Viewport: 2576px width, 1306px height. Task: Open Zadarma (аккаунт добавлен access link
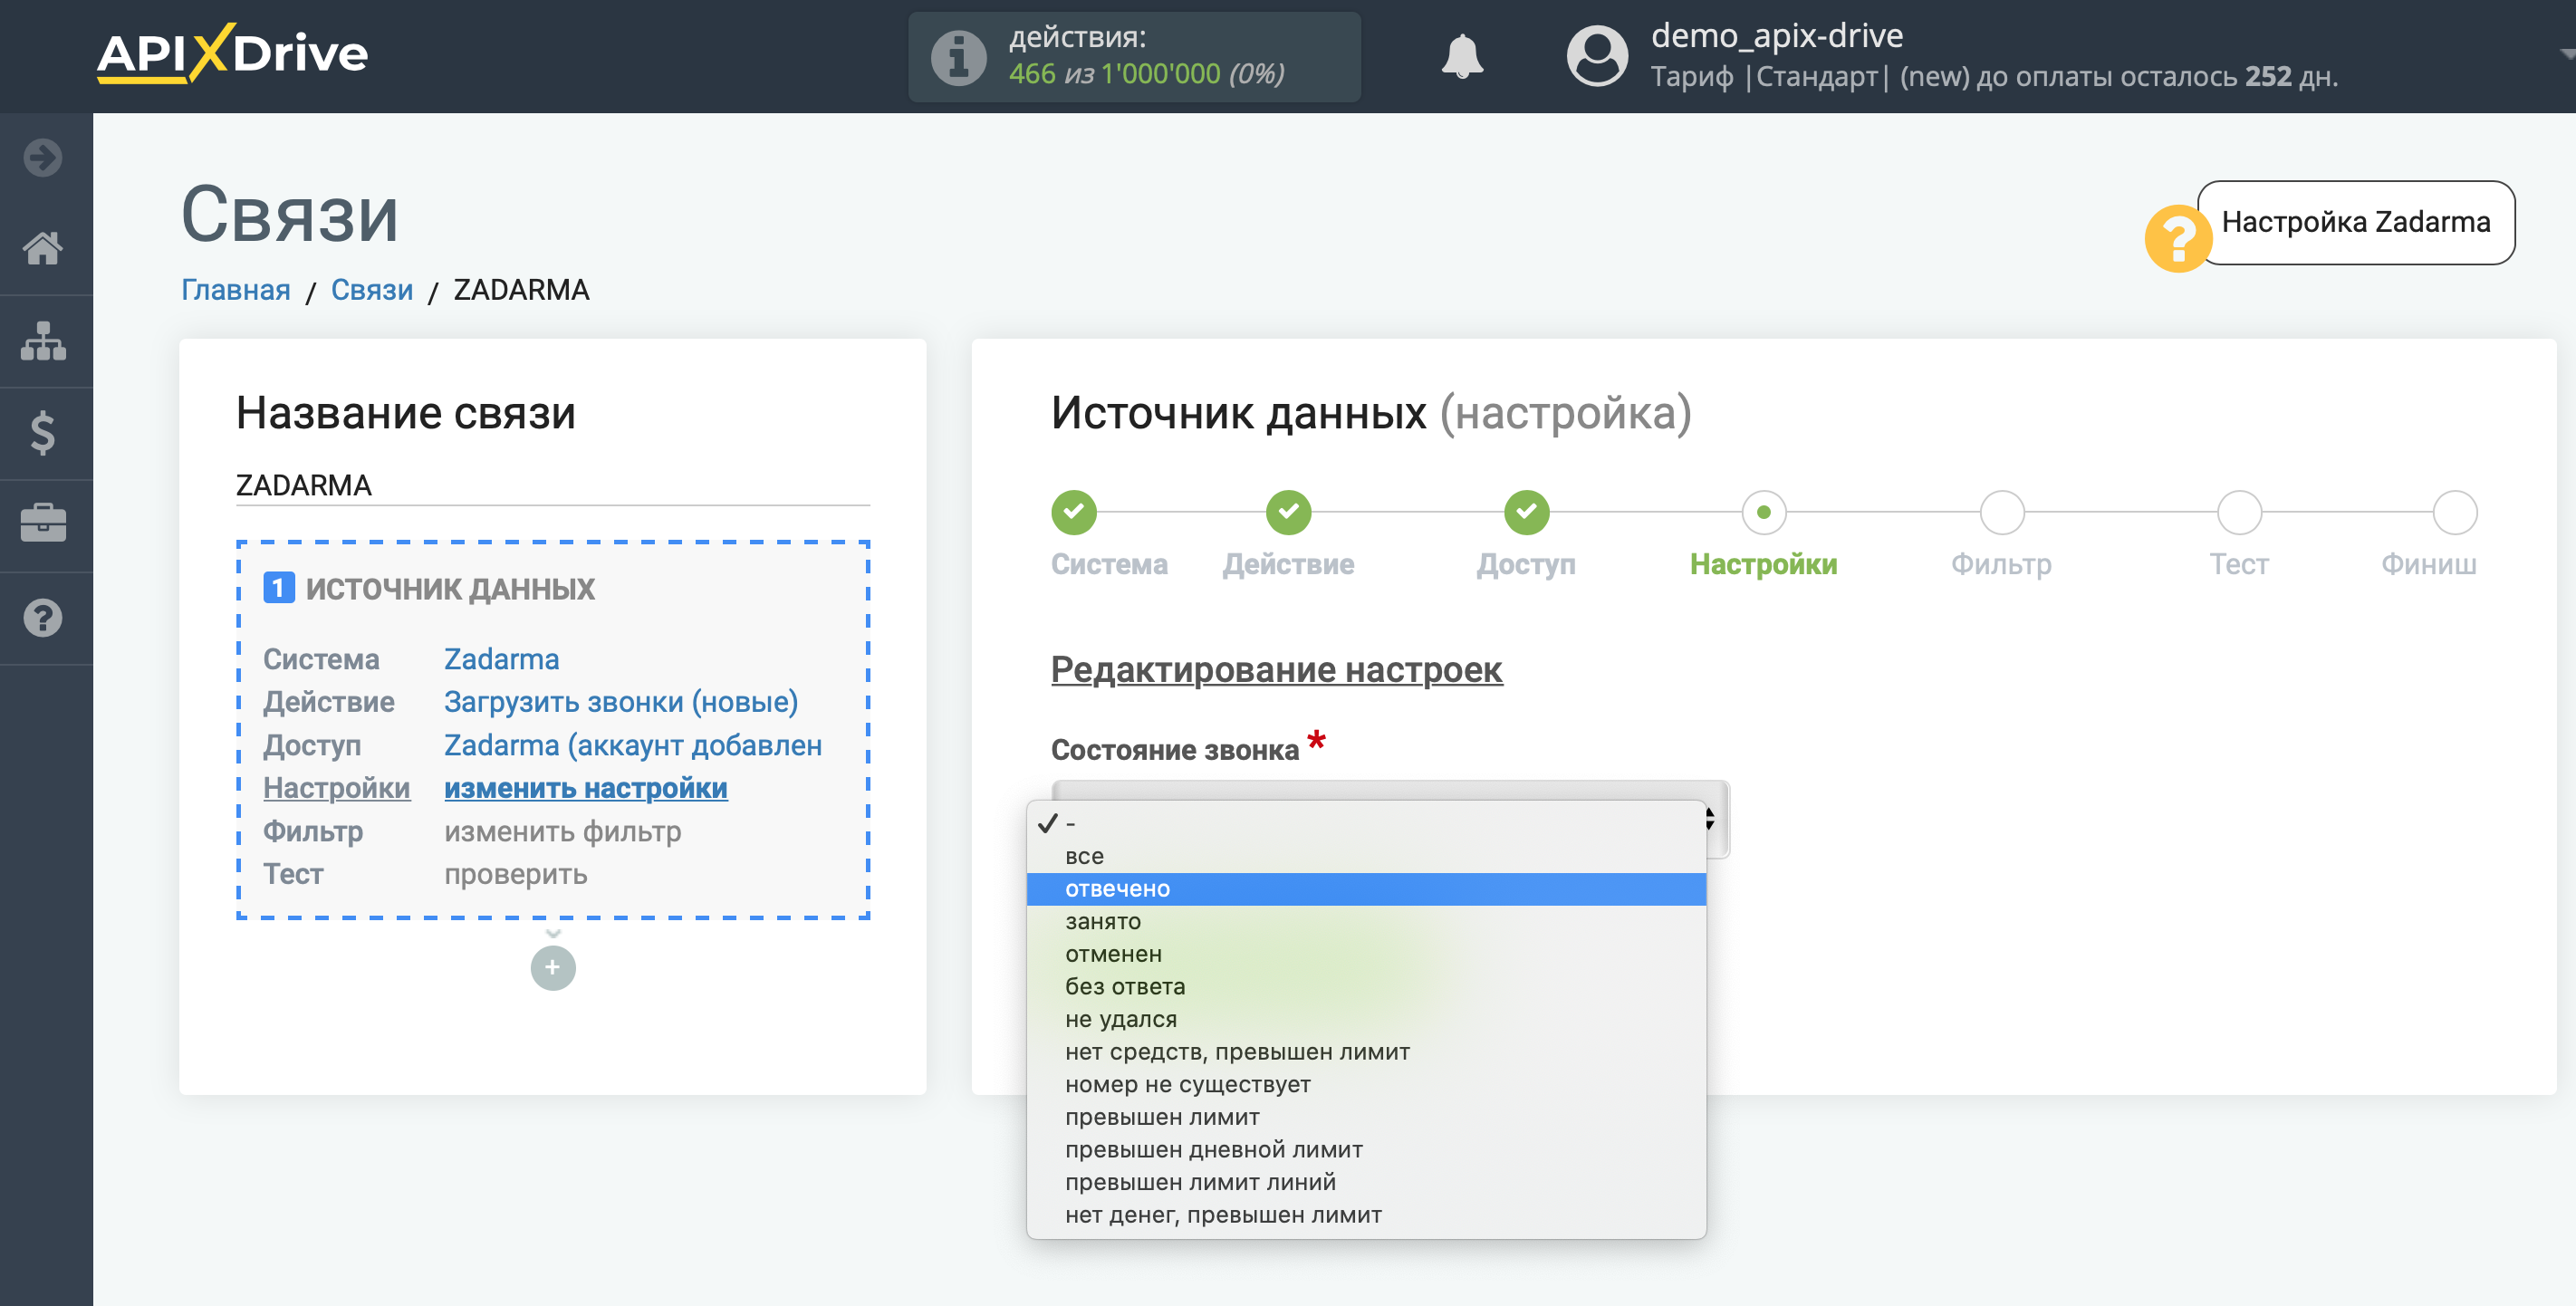(x=633, y=746)
